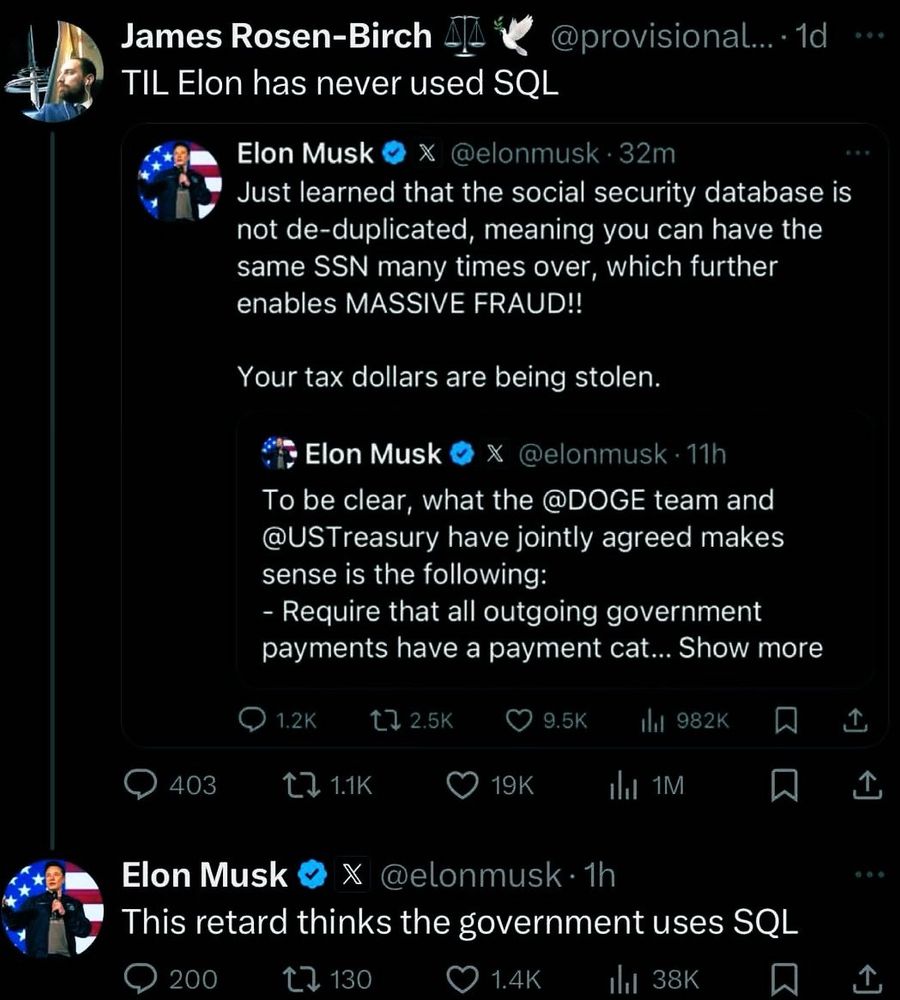Reply to Elon Musk's bottom post
The width and height of the screenshot is (900, 1000).
pos(138,979)
